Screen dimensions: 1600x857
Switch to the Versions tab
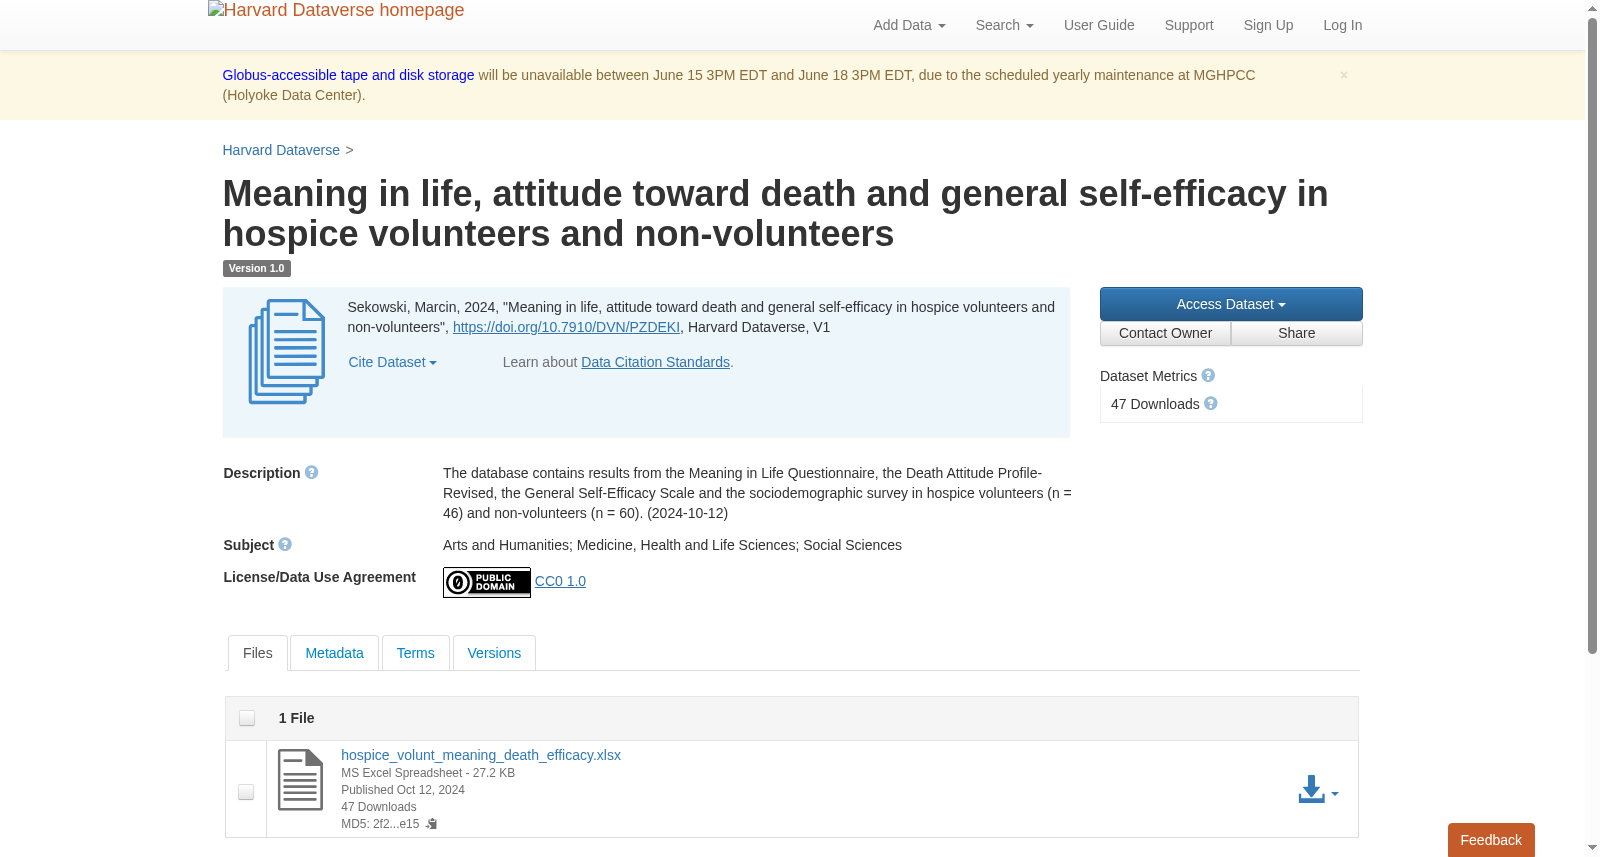click(494, 653)
